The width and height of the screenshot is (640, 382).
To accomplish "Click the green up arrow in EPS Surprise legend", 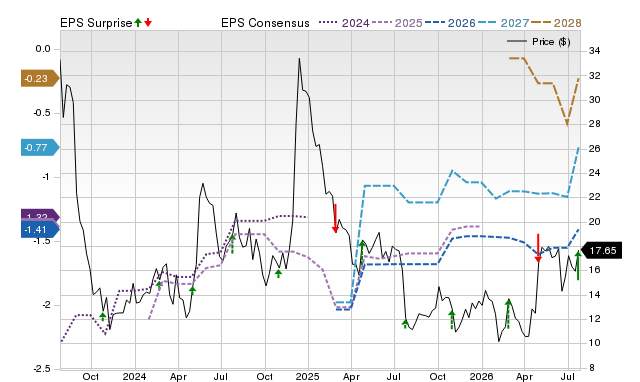I will click(x=138, y=22).
